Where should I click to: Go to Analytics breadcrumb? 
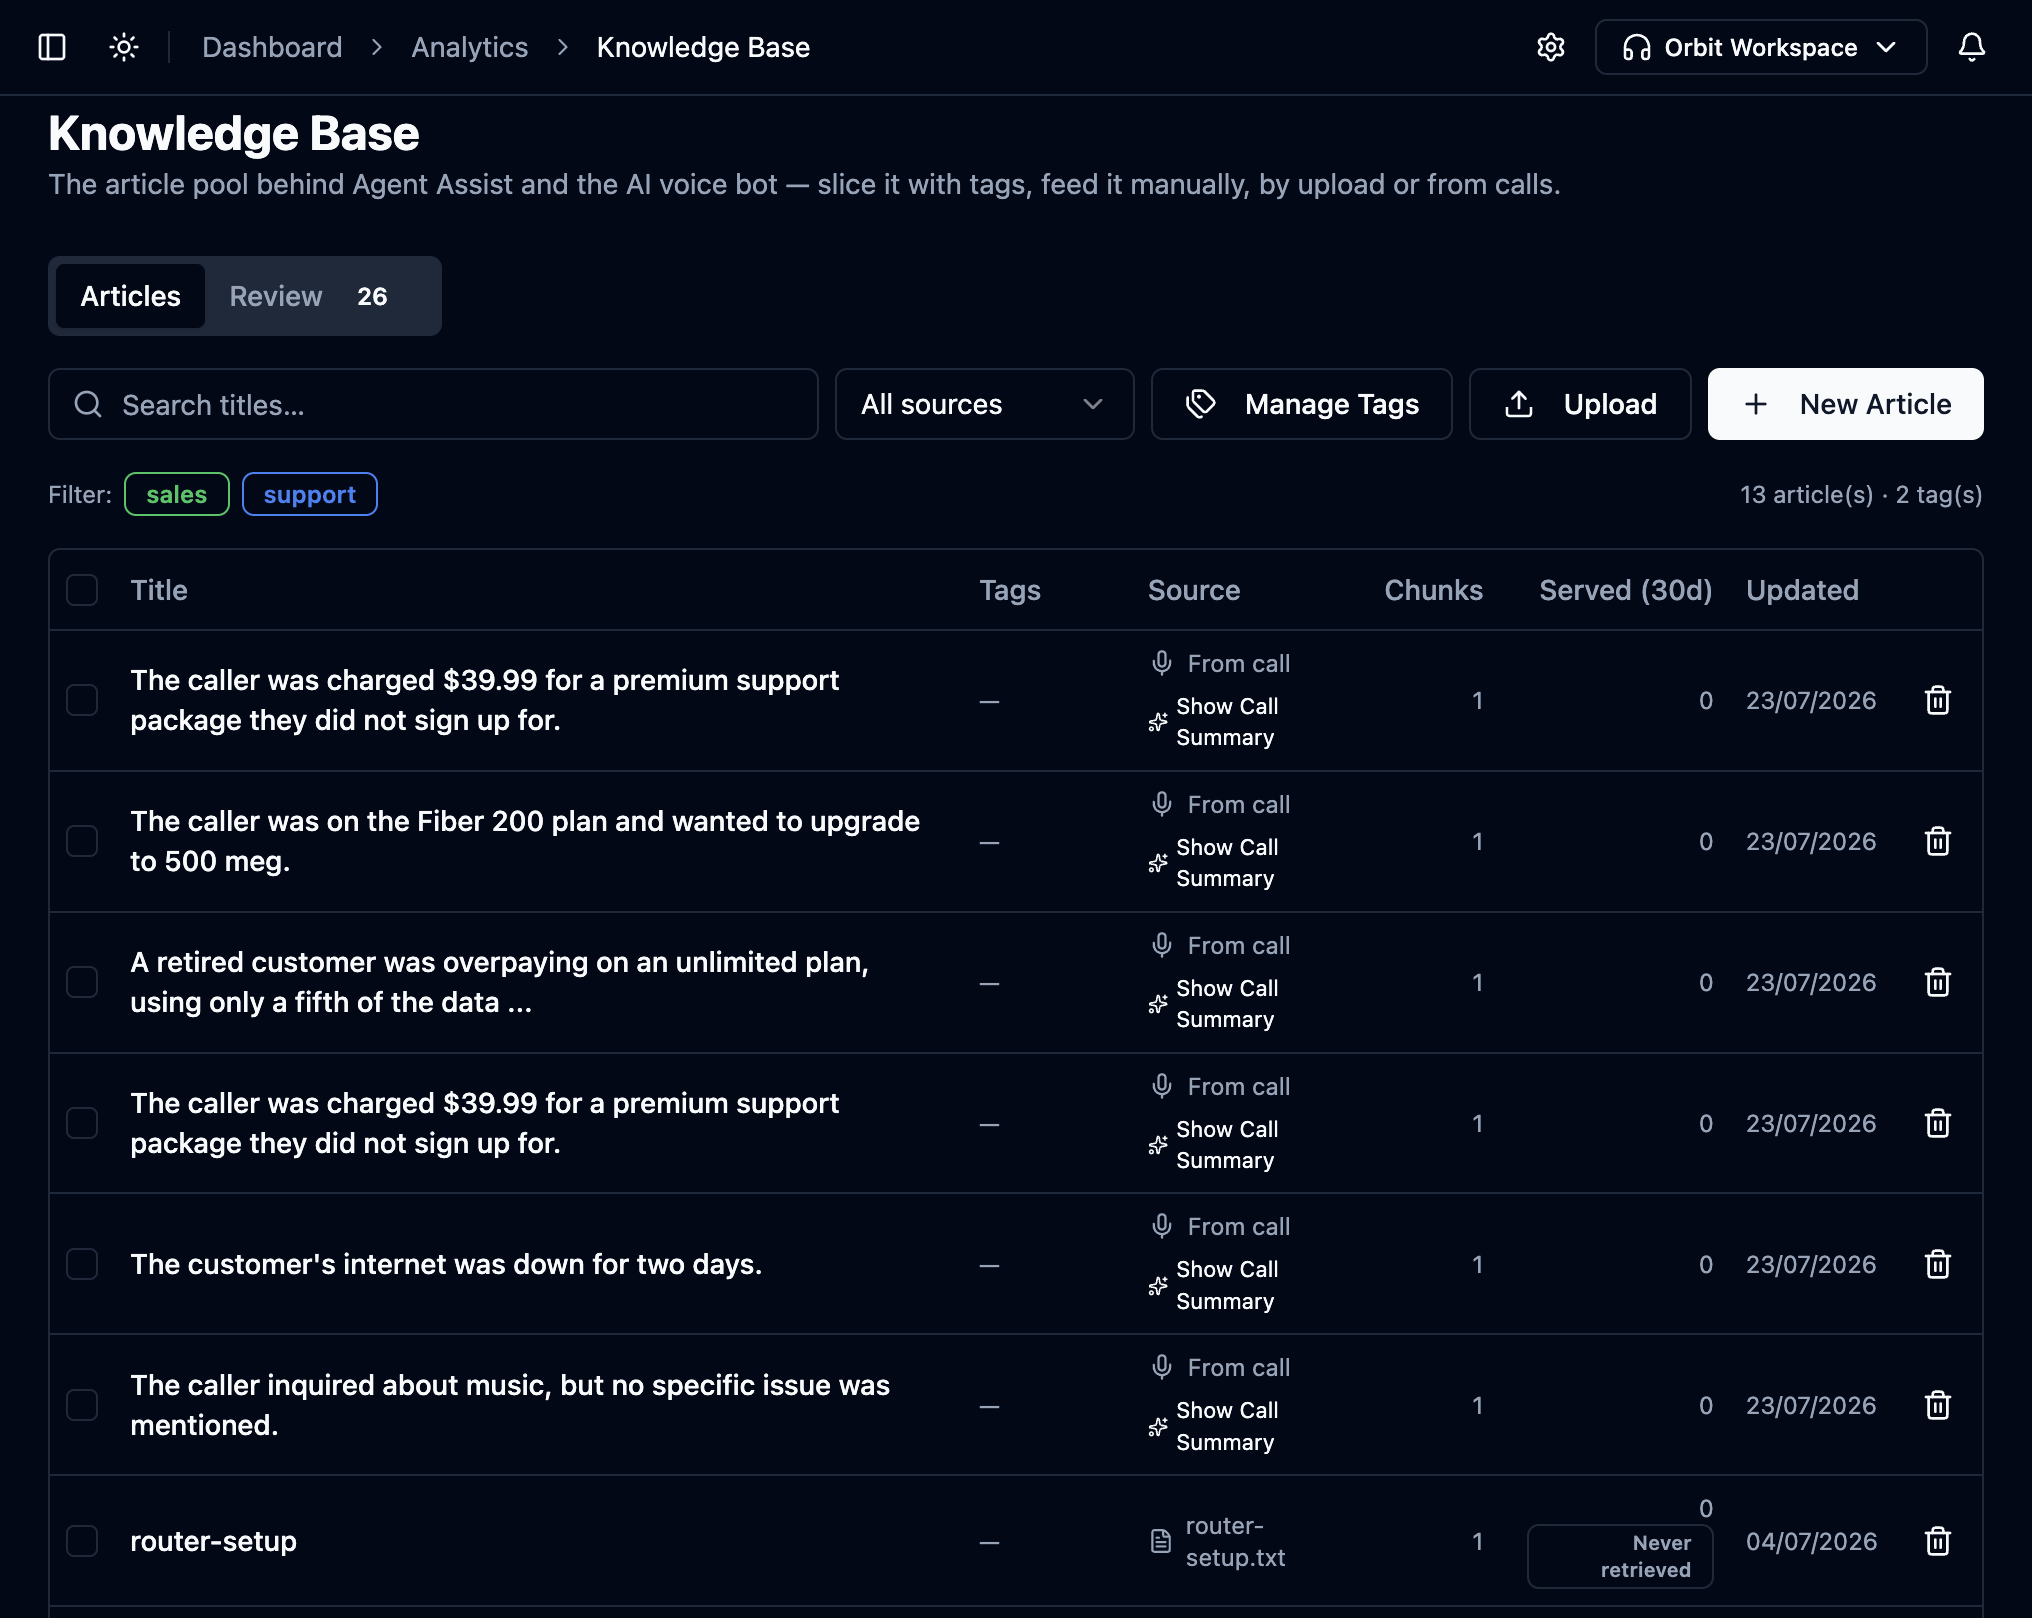point(470,47)
